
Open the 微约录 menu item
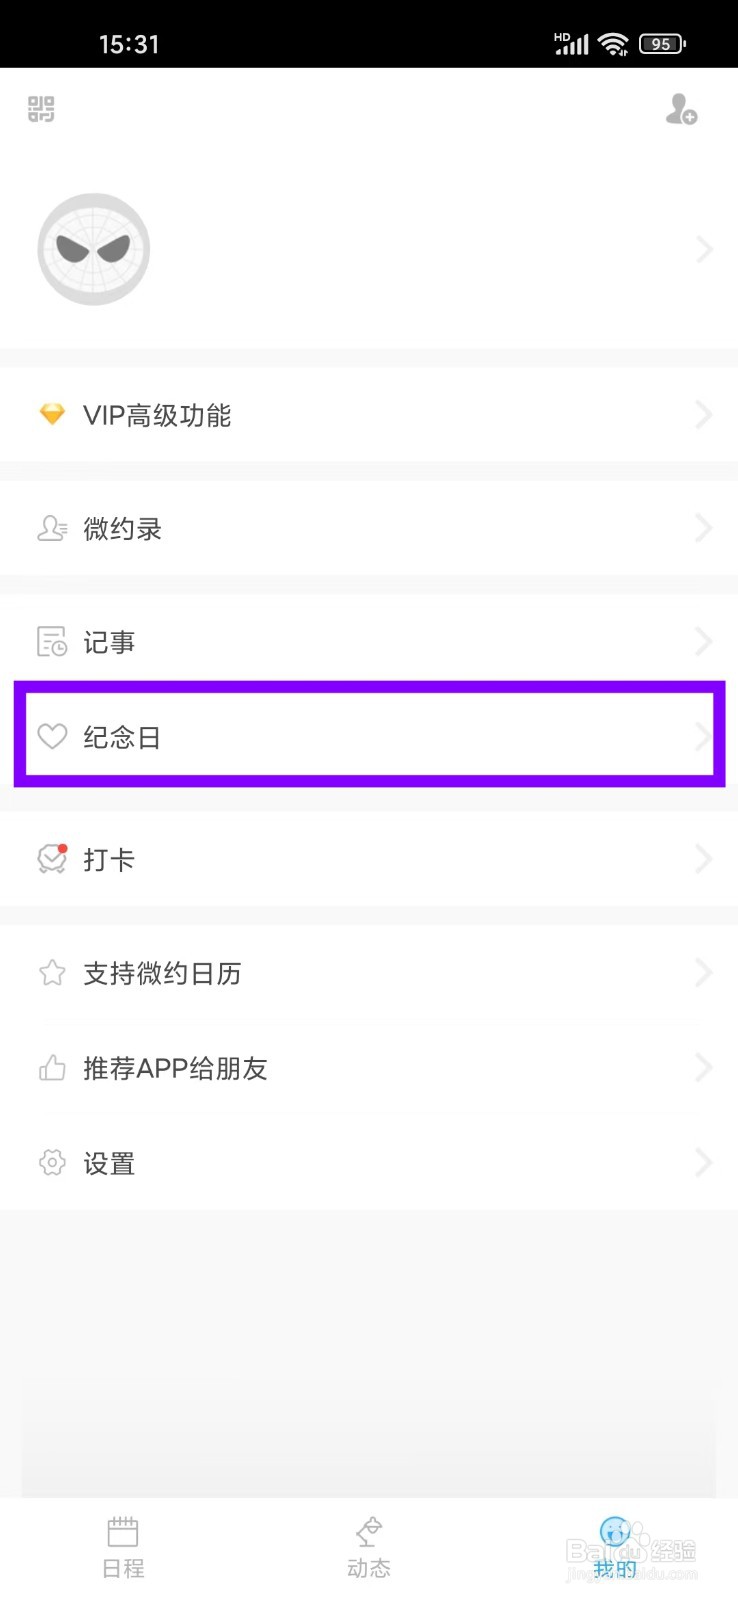coord(369,528)
